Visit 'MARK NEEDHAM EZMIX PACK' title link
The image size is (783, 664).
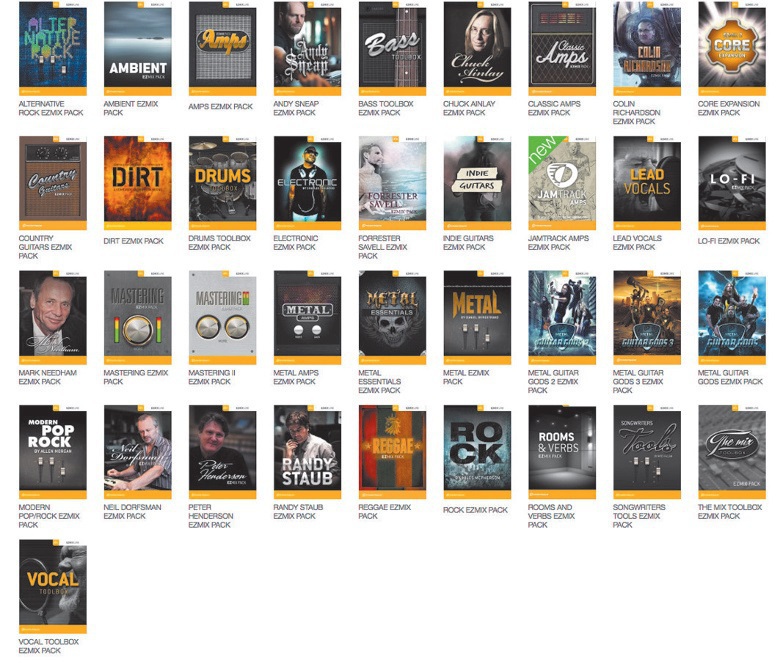(48, 377)
